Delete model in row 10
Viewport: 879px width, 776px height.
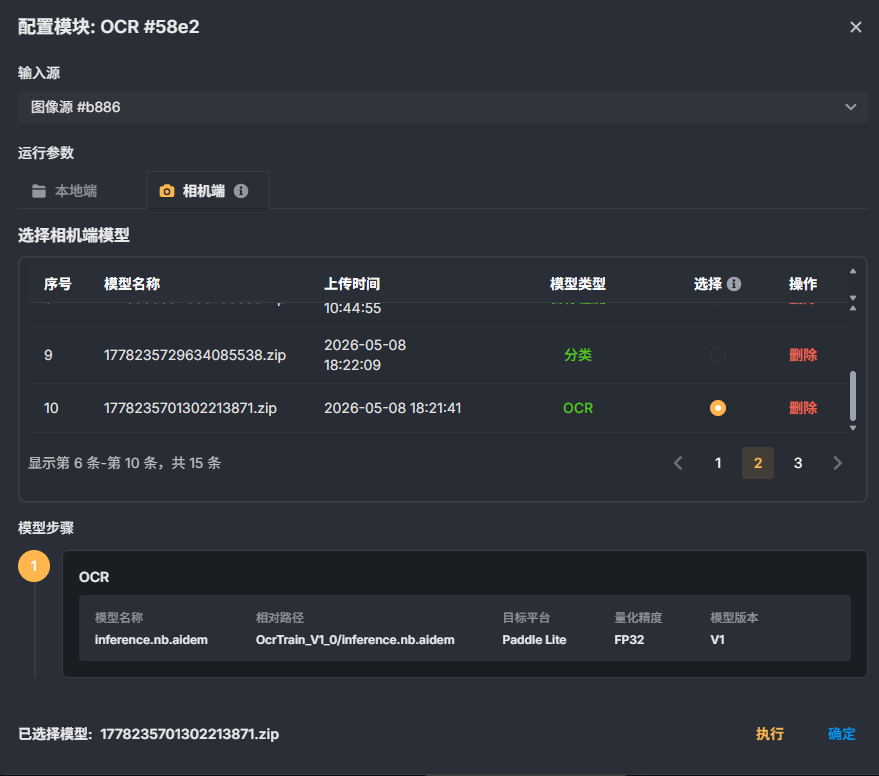tap(803, 408)
